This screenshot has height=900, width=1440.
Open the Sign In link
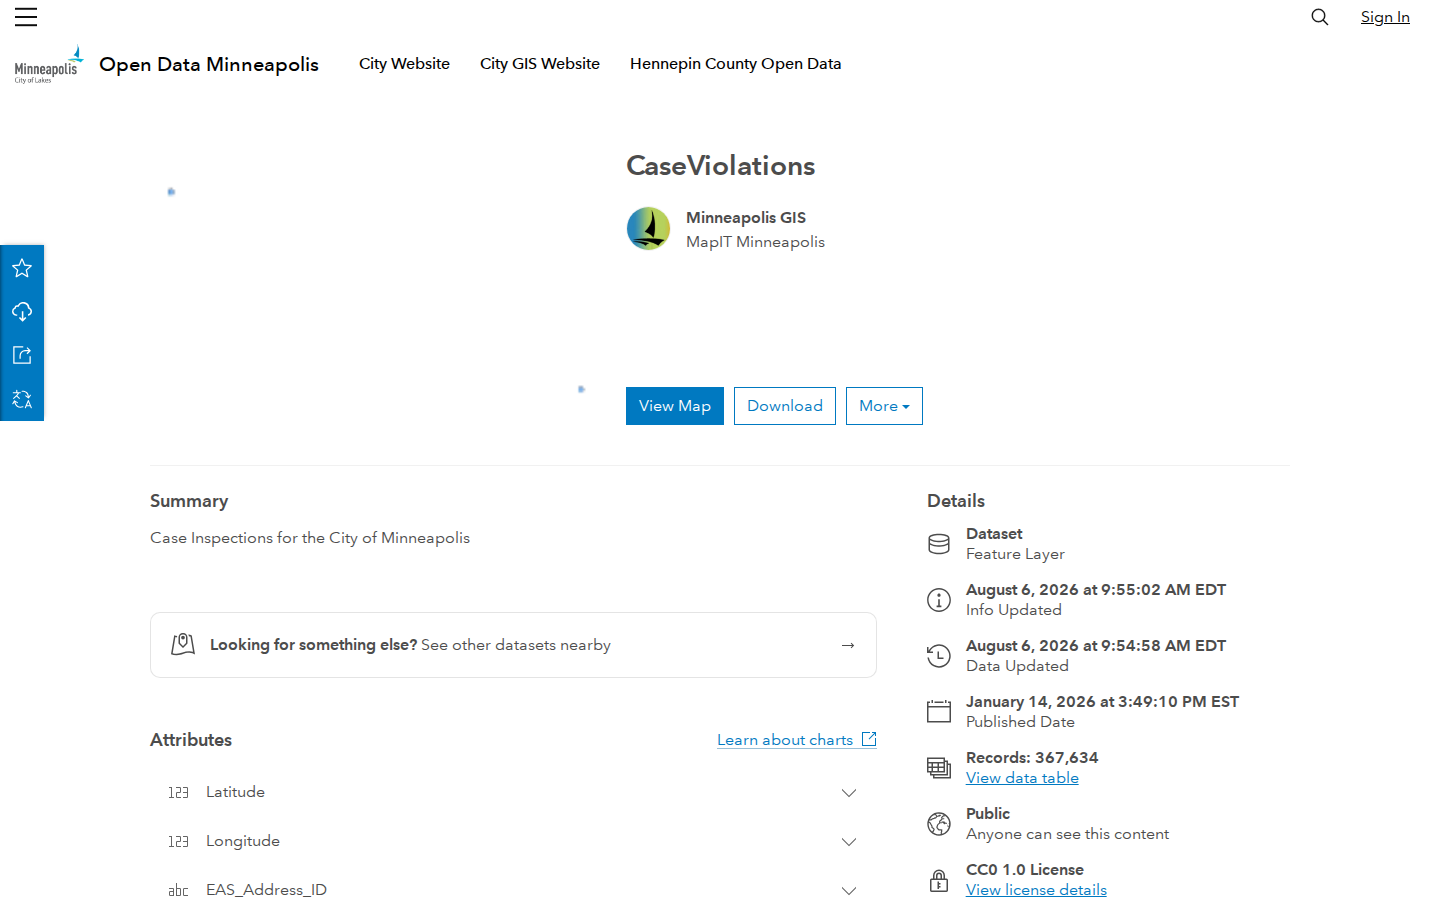tap(1385, 17)
